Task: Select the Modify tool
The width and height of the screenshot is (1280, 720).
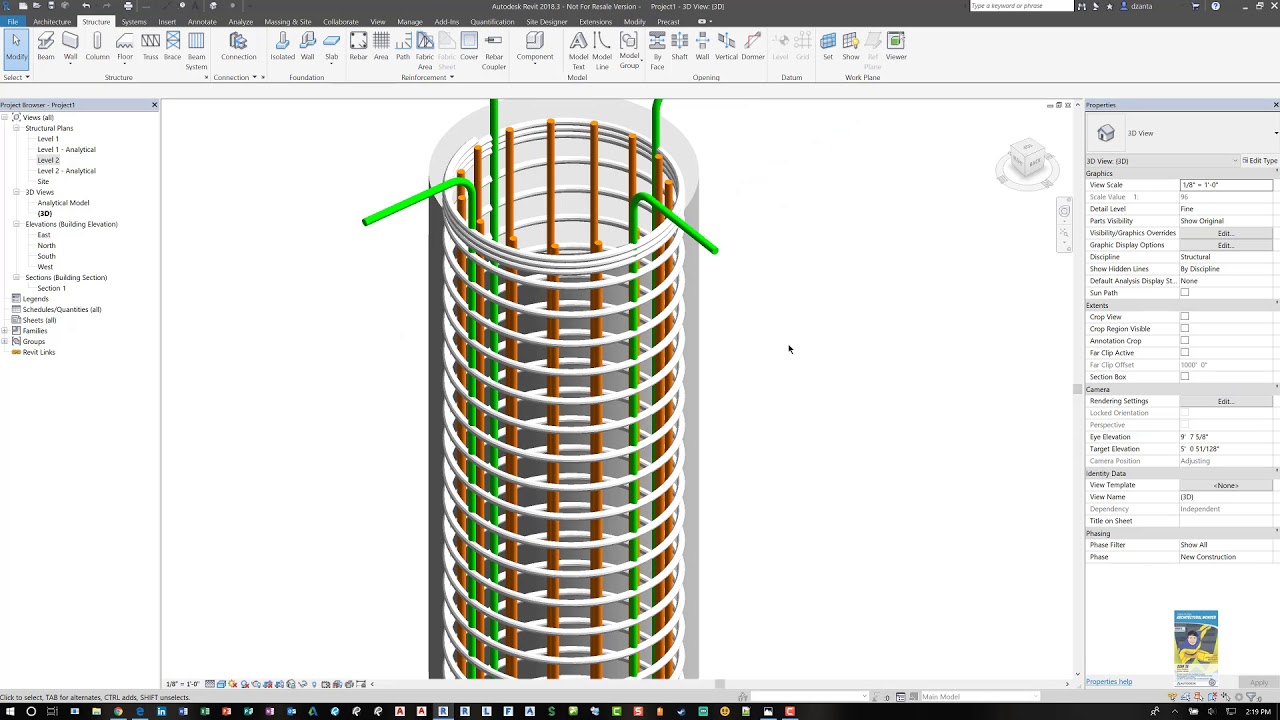Action: click(x=16, y=47)
